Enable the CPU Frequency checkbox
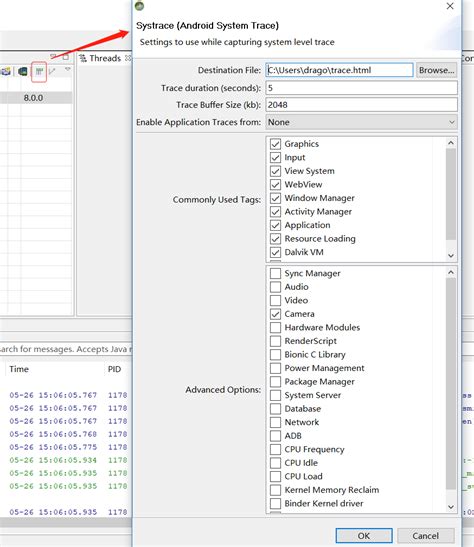Image resolution: width=474 pixels, height=547 pixels. pos(275,449)
